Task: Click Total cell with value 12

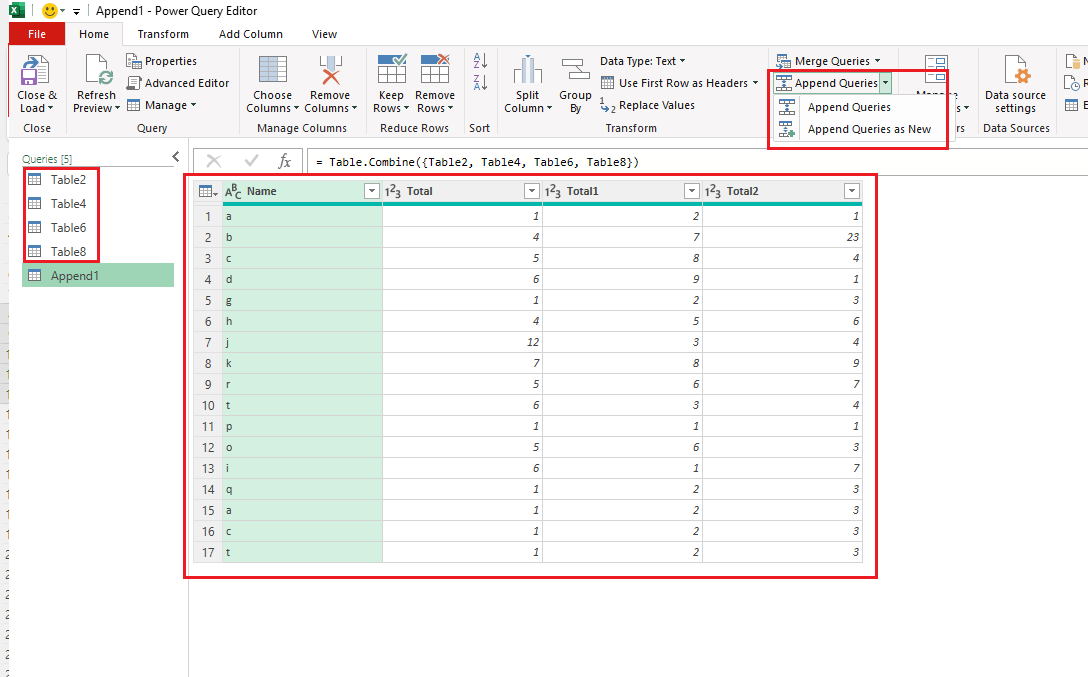Action: [462, 342]
